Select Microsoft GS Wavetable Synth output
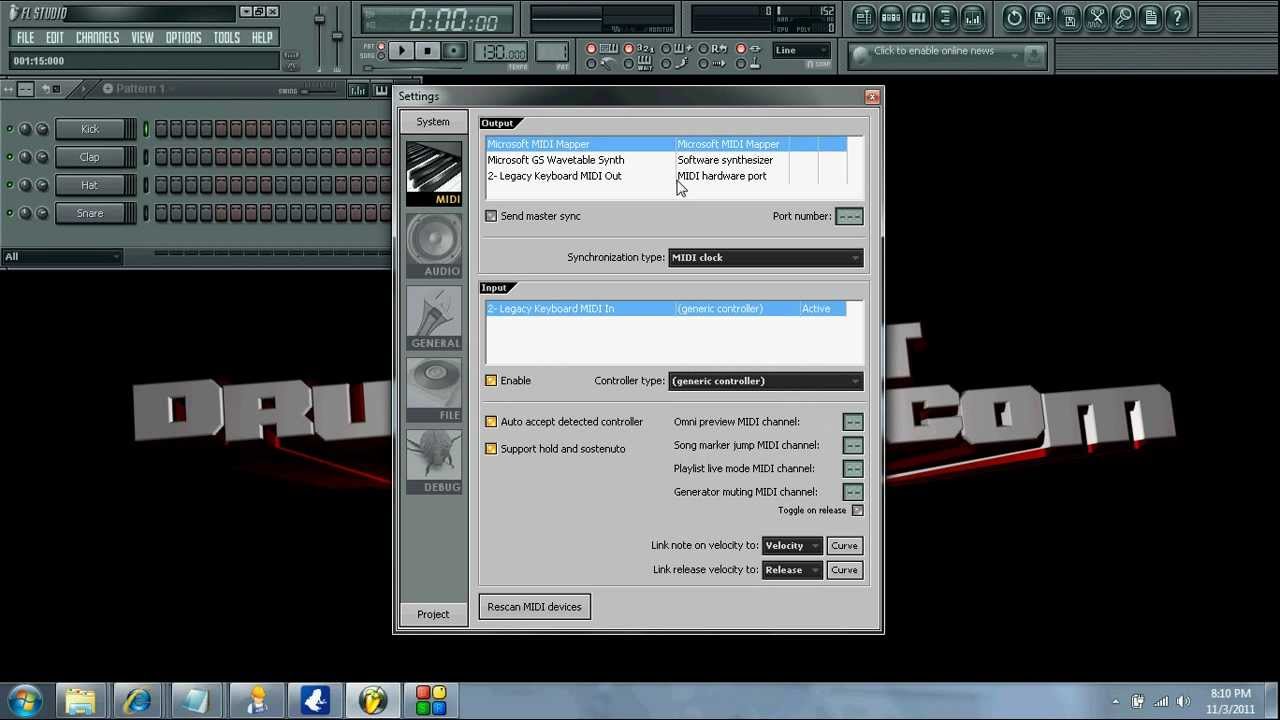 tap(666, 160)
